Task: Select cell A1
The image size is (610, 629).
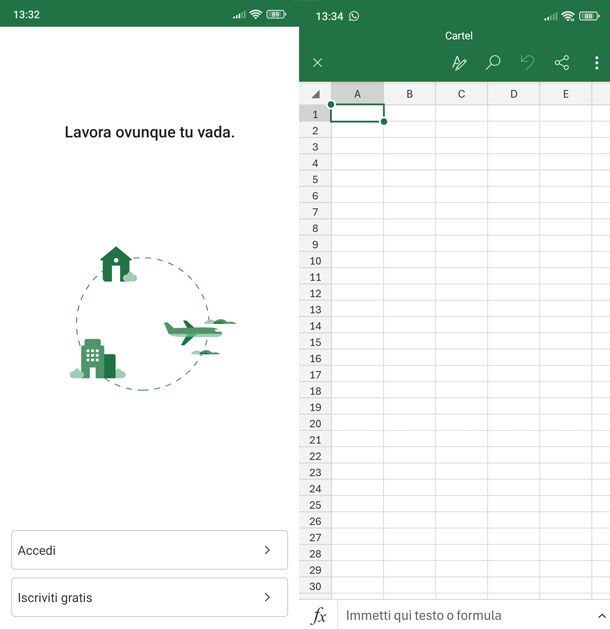Action: point(357,113)
